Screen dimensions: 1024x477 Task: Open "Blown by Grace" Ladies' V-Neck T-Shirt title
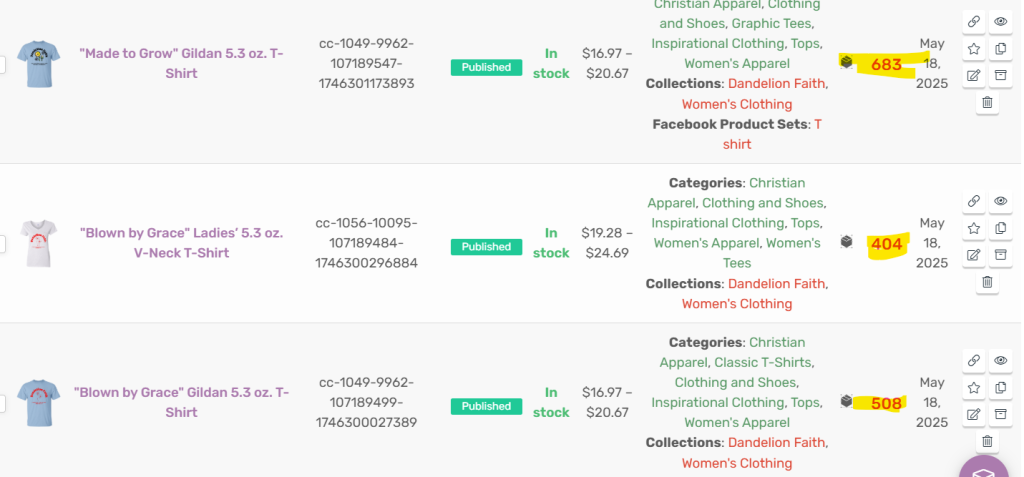click(181, 242)
